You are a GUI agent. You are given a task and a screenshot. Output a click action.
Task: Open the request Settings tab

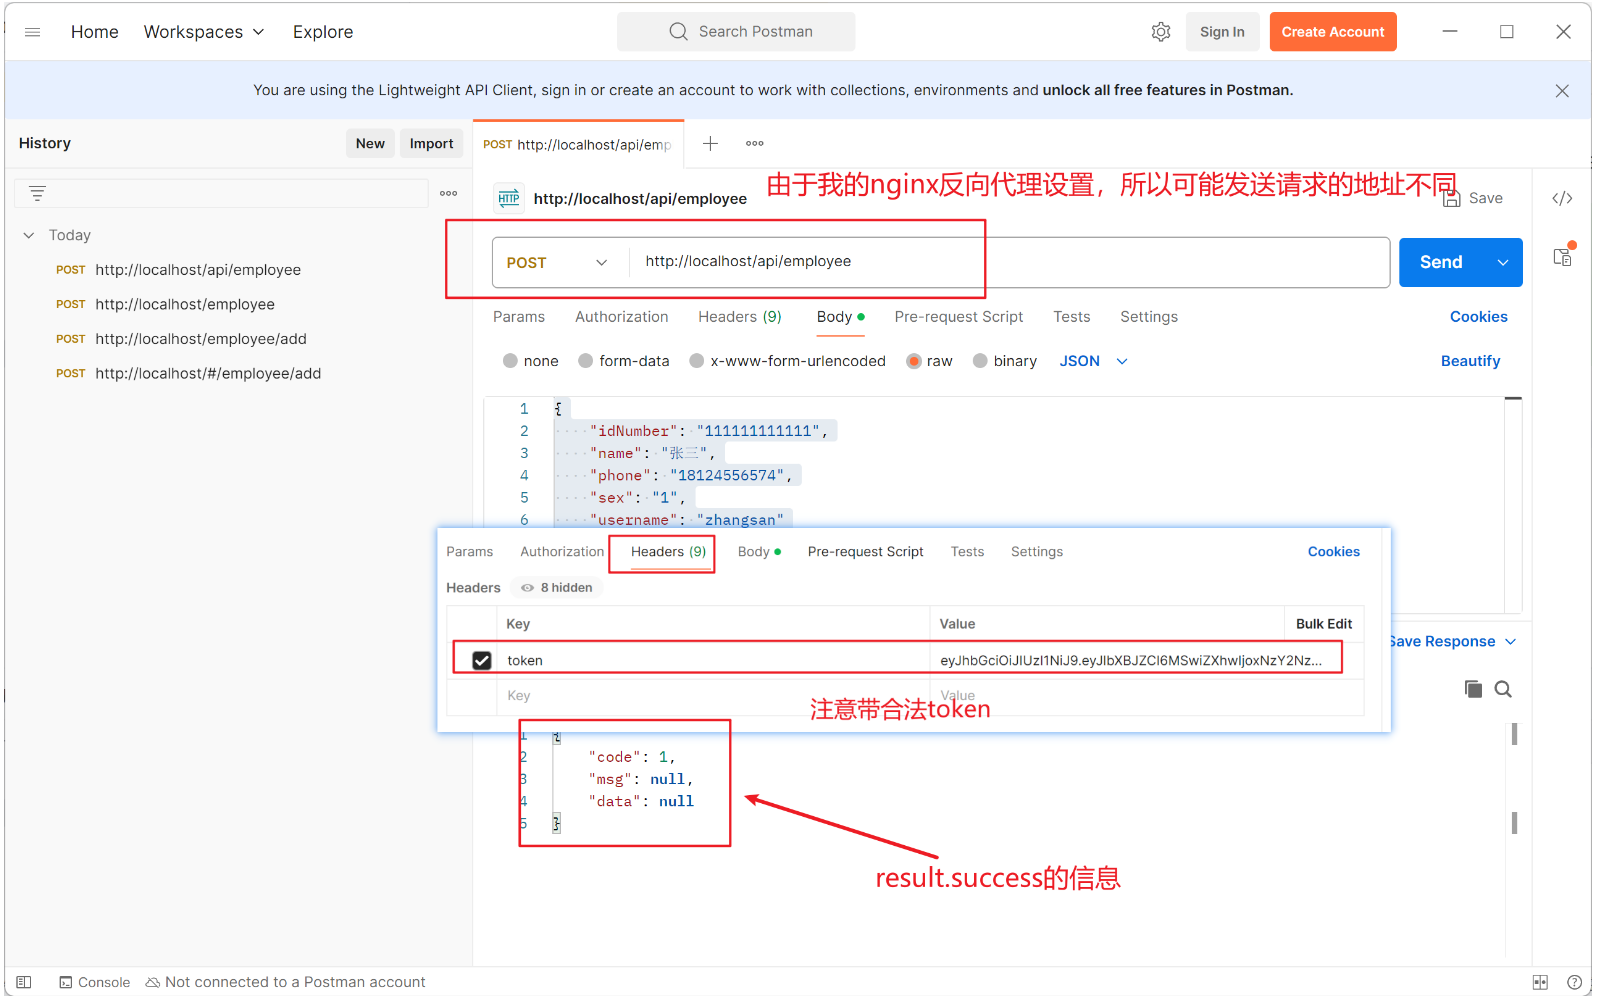(x=1149, y=317)
